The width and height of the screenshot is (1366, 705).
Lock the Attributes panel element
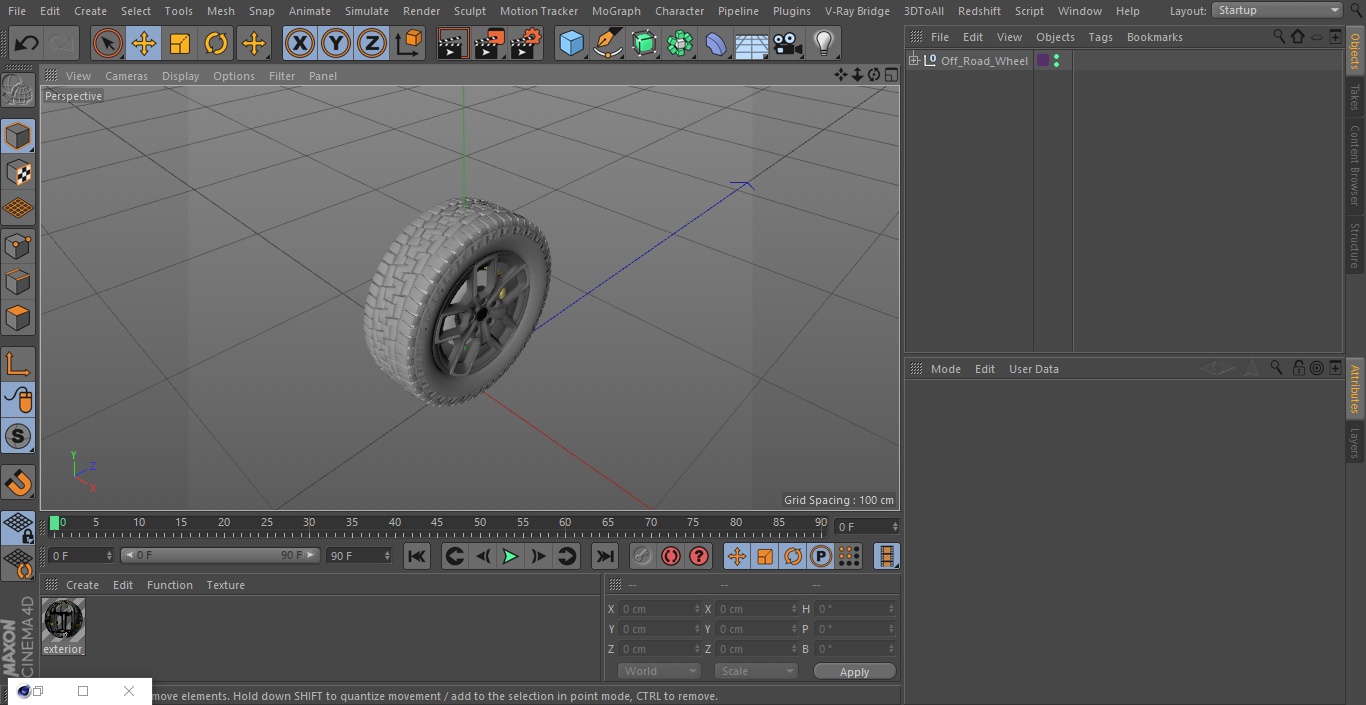(1298, 368)
